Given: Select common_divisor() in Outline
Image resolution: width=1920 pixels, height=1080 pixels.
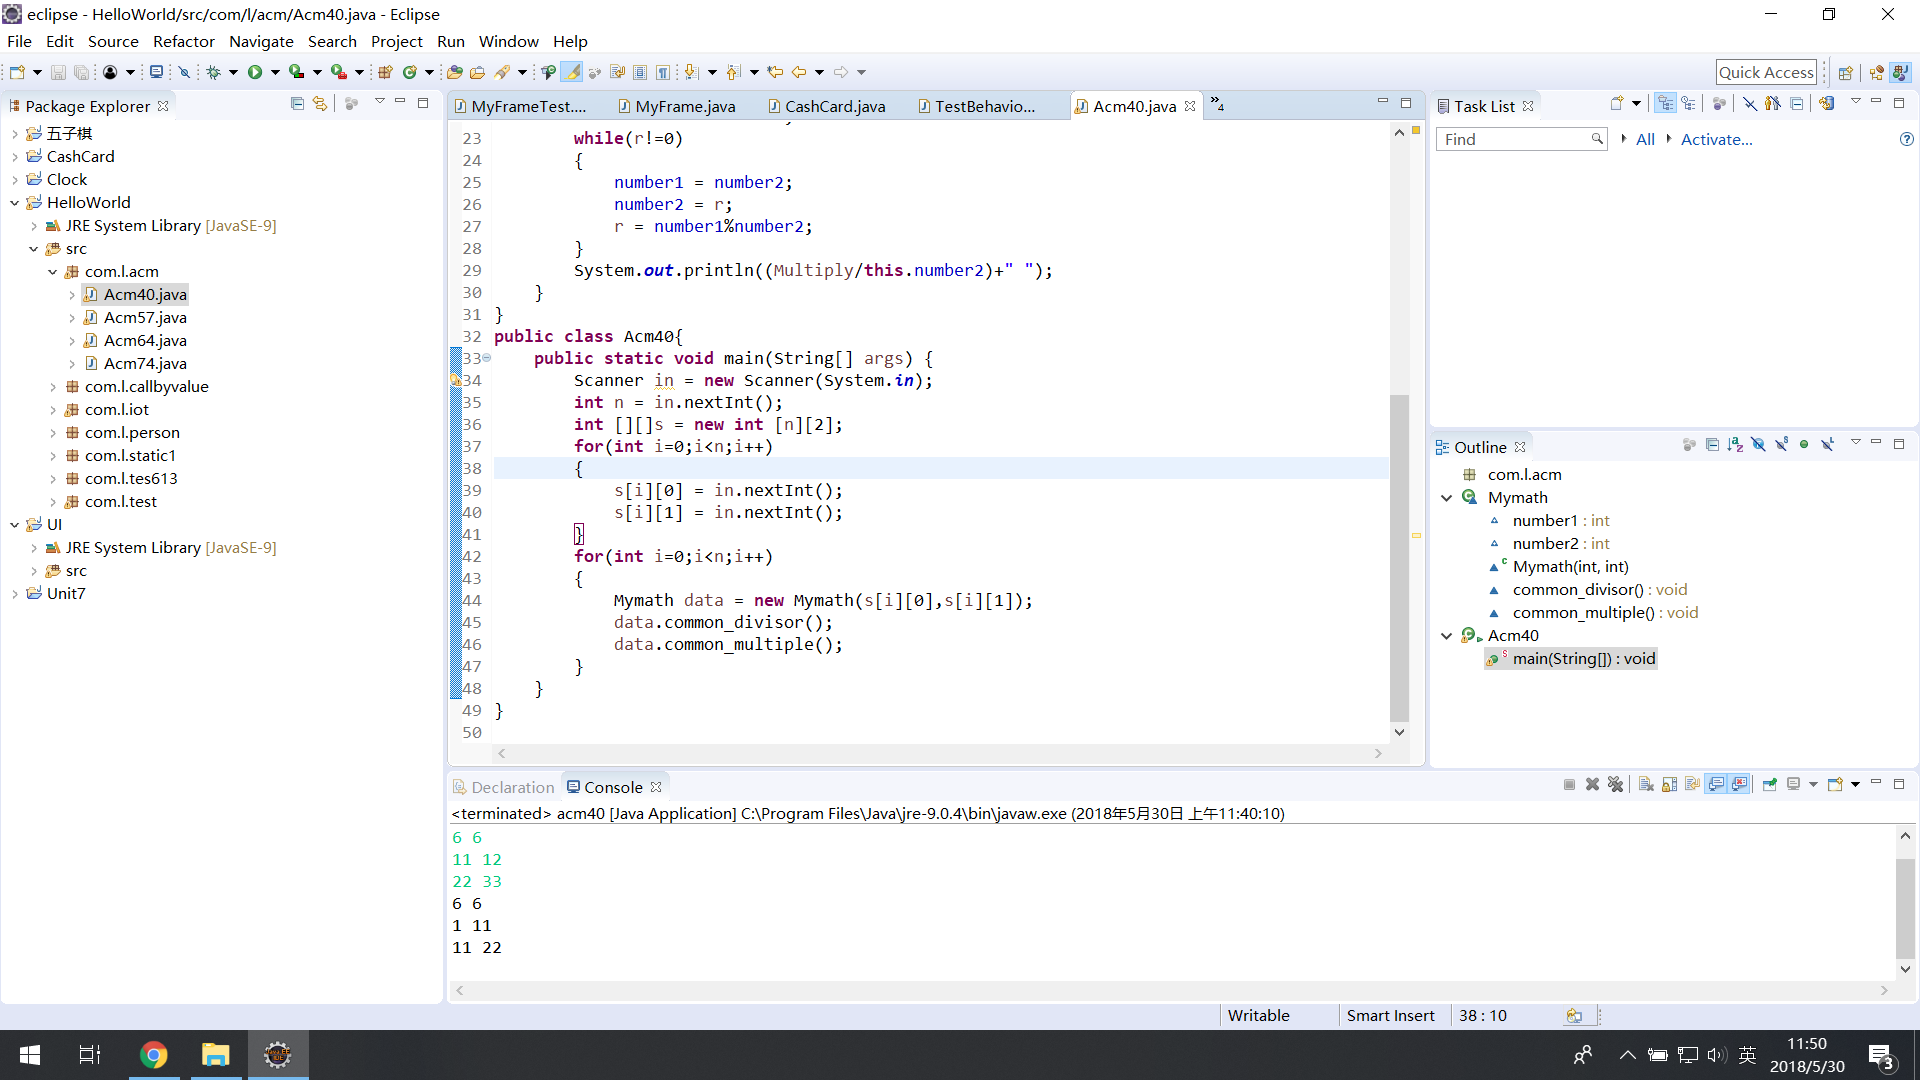Looking at the screenshot, I should click(x=1599, y=590).
